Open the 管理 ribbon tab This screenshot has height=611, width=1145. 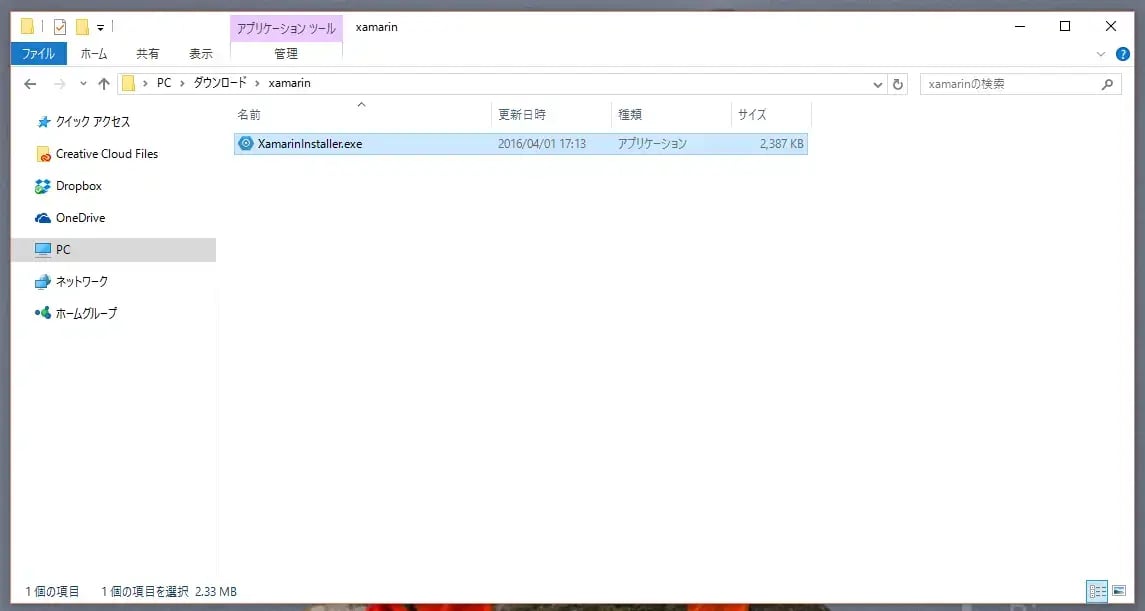[x=286, y=53]
